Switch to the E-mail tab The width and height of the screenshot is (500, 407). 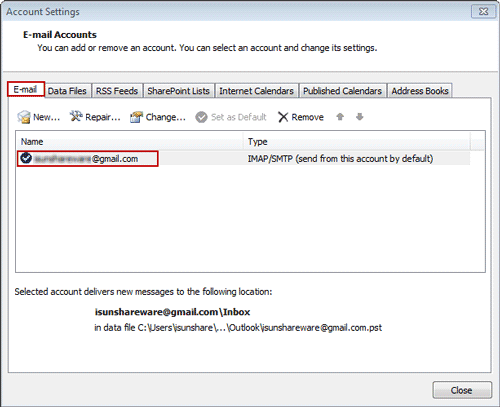click(x=25, y=89)
